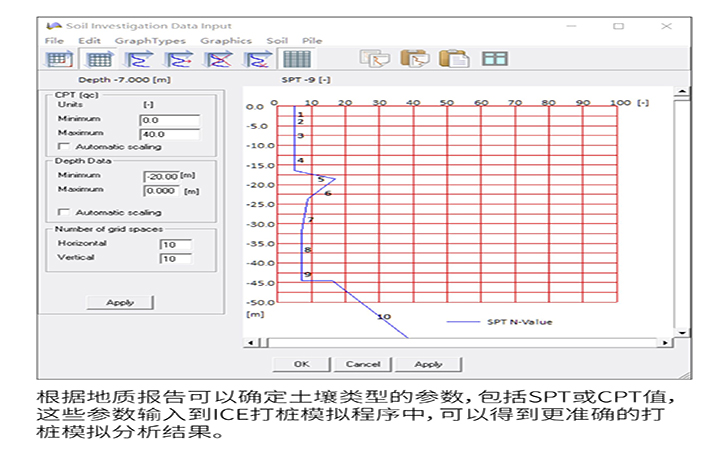Image resolution: width=728 pixels, height=450 pixels.
Task: Open the Soil menu
Action: [x=277, y=41]
